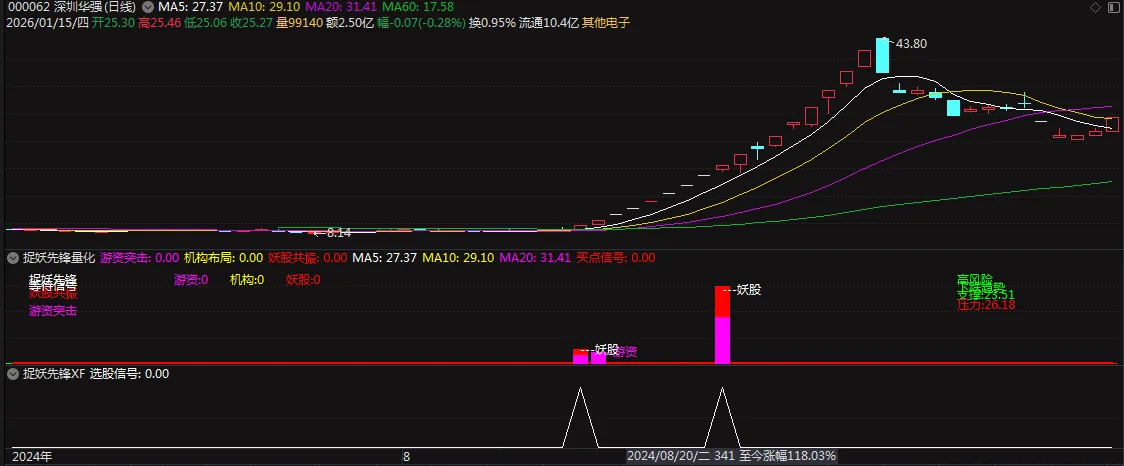Viewport: 1124px width, 466px height.
Task: Click the date 2026/01/15/四
Action: (48, 22)
